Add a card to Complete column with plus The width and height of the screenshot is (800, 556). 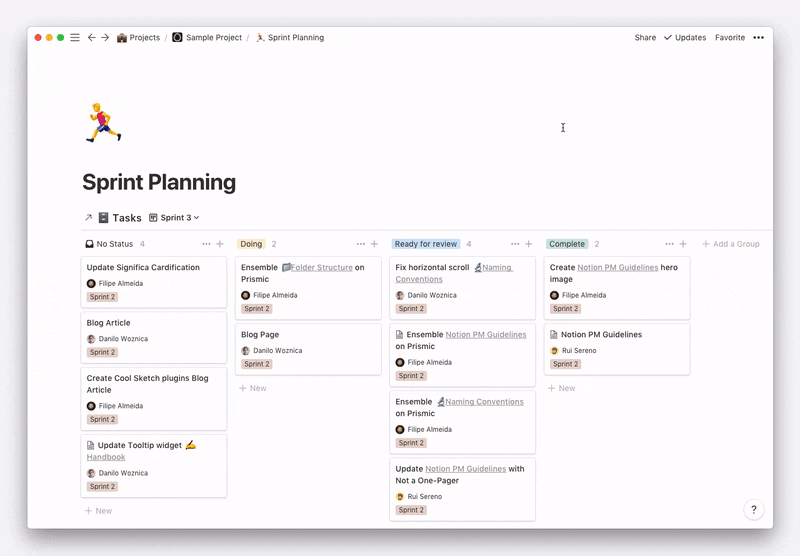(x=683, y=244)
